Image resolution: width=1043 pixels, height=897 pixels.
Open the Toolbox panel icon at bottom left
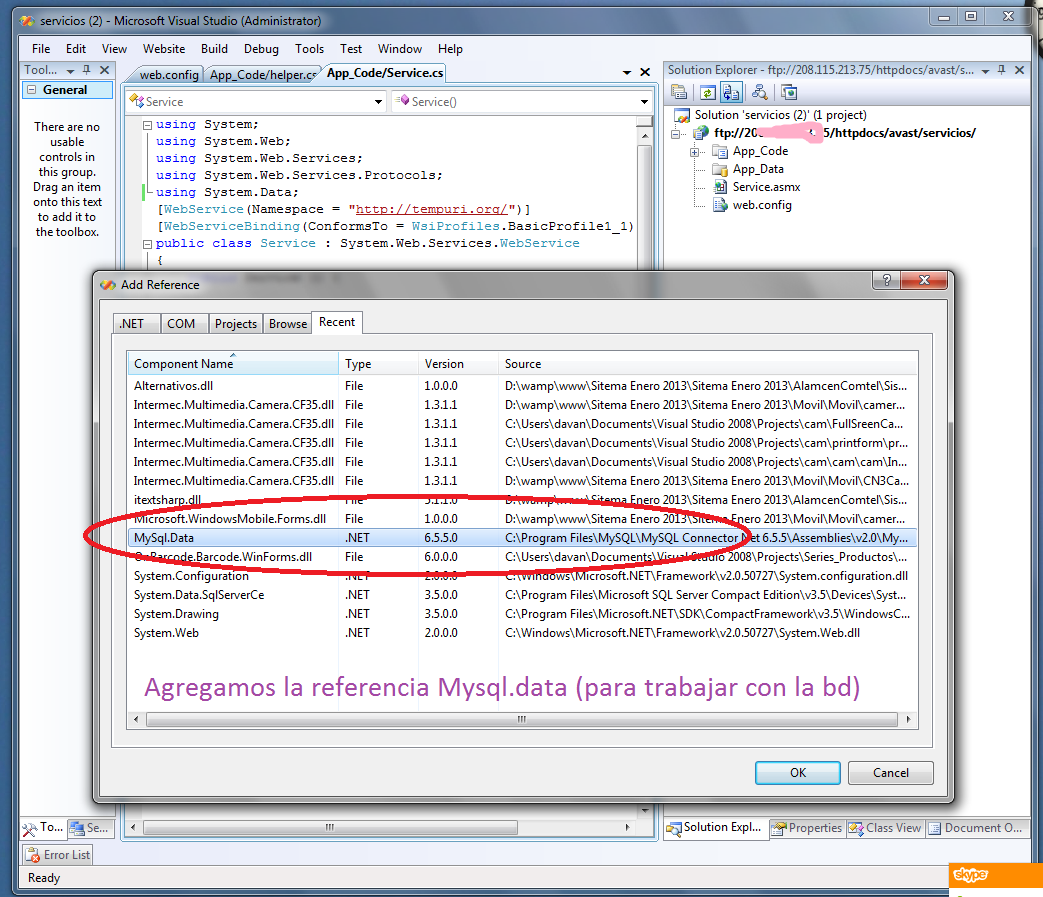click(45, 828)
